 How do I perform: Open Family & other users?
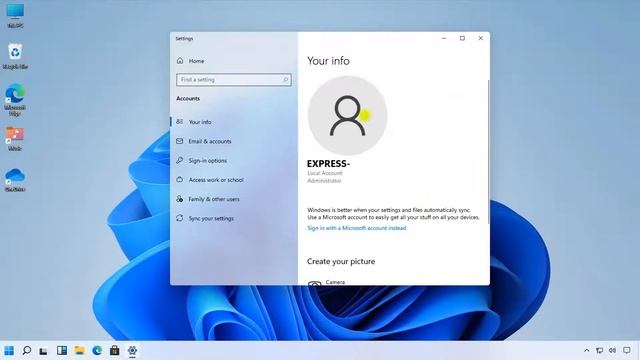213,199
